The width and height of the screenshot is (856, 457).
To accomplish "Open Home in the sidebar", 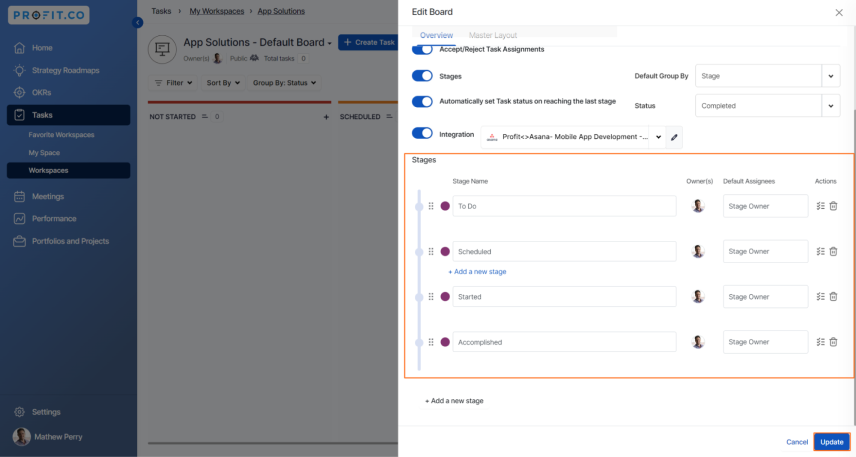I will click(41, 48).
